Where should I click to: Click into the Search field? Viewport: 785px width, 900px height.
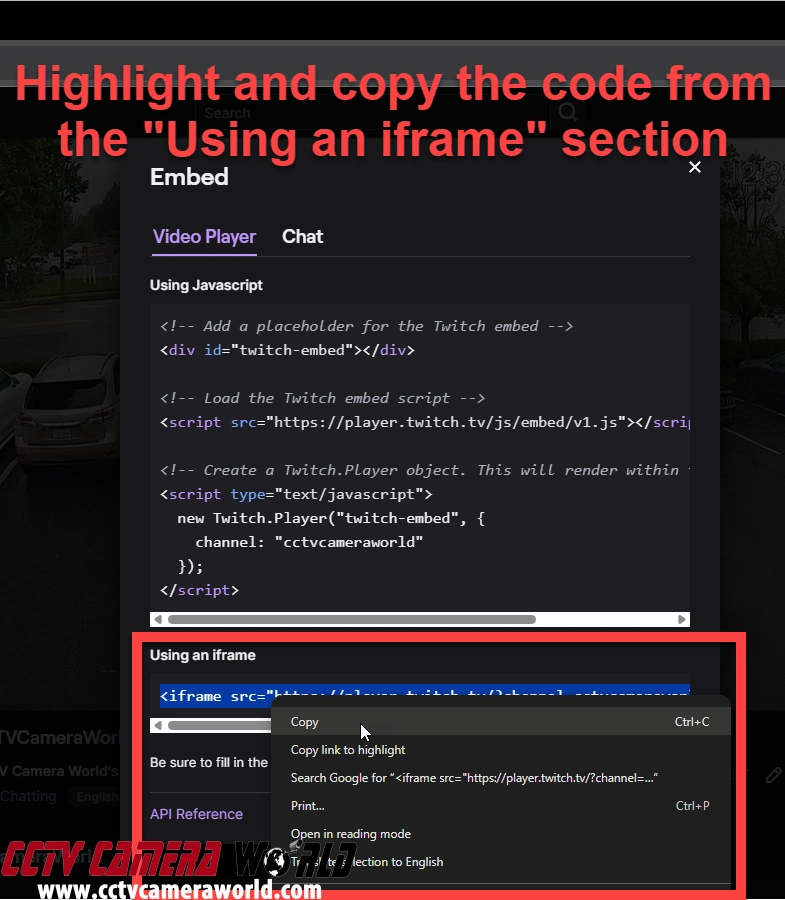click(370, 113)
